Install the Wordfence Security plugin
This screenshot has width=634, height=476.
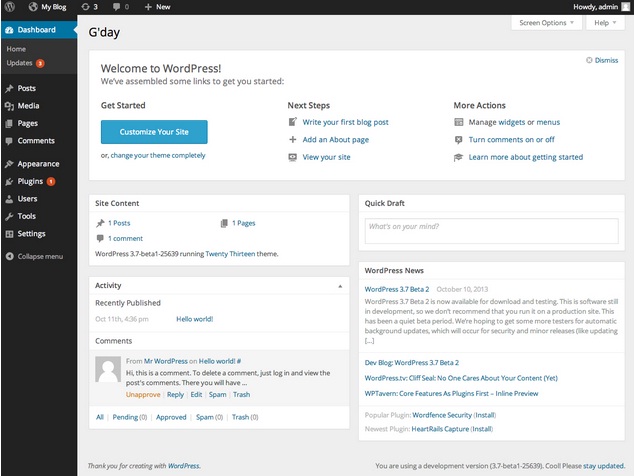point(484,415)
